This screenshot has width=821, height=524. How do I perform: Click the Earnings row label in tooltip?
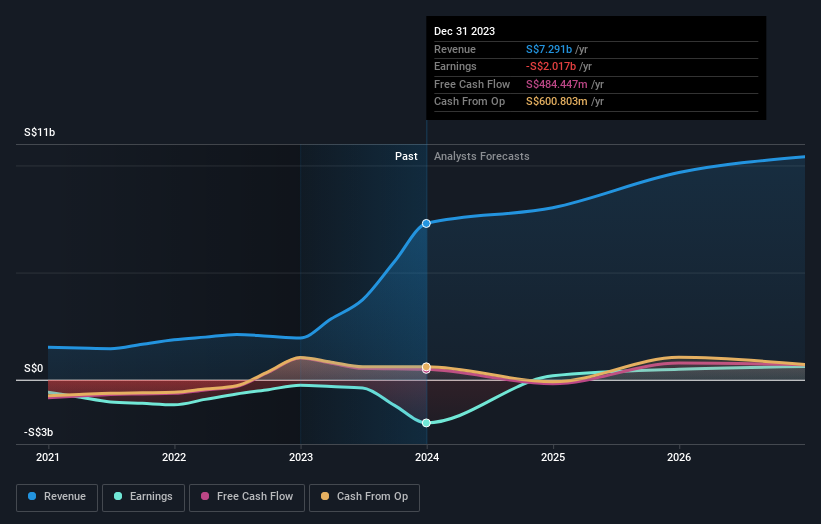click(455, 66)
